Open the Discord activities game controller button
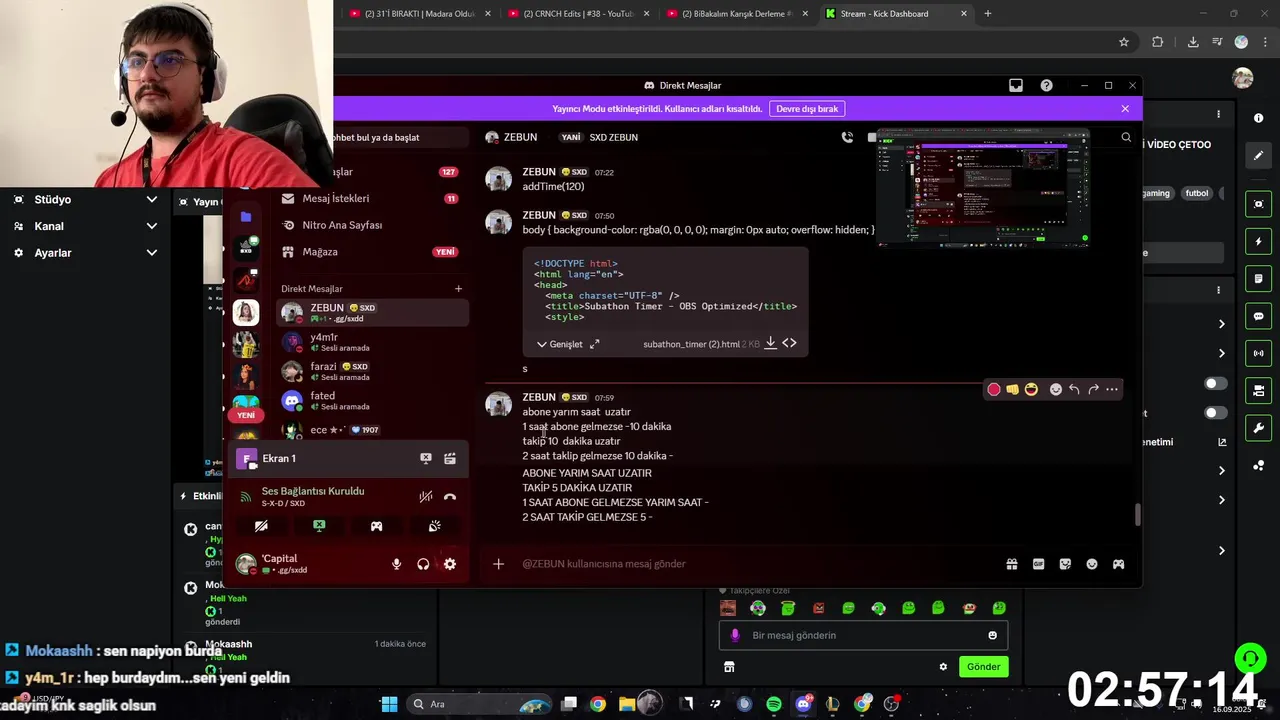The width and height of the screenshot is (1280, 720). click(376, 526)
